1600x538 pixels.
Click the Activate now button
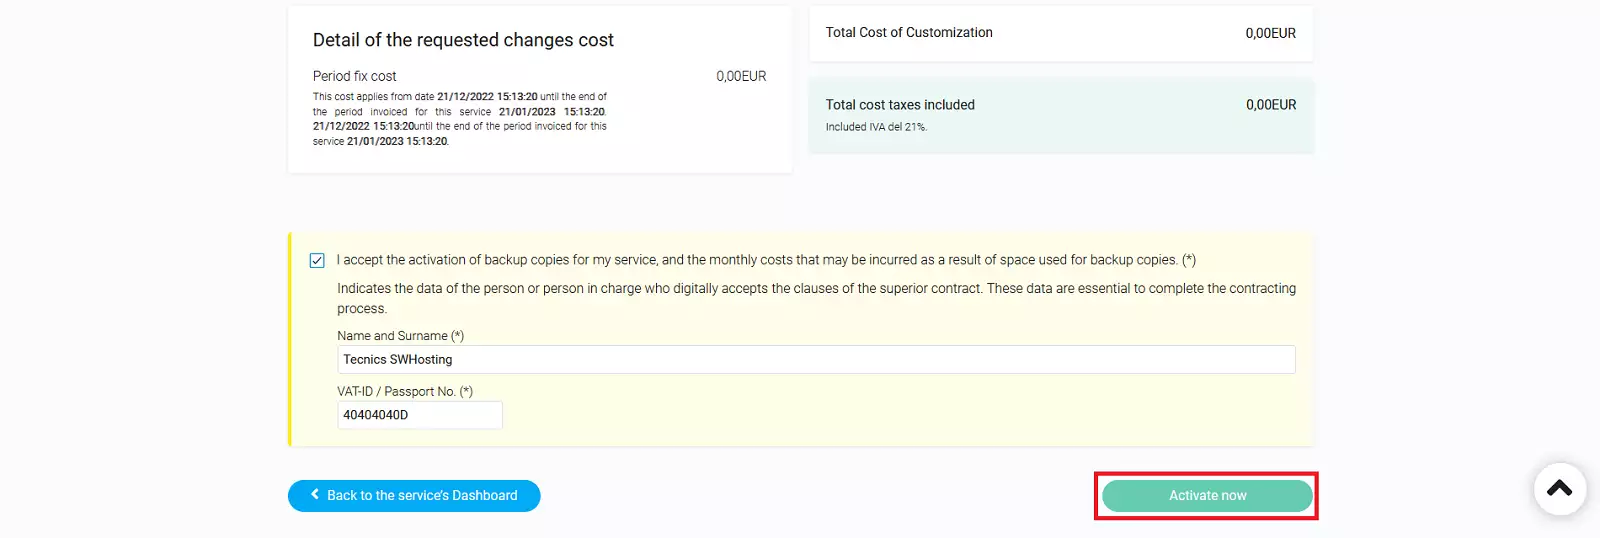coord(1206,496)
